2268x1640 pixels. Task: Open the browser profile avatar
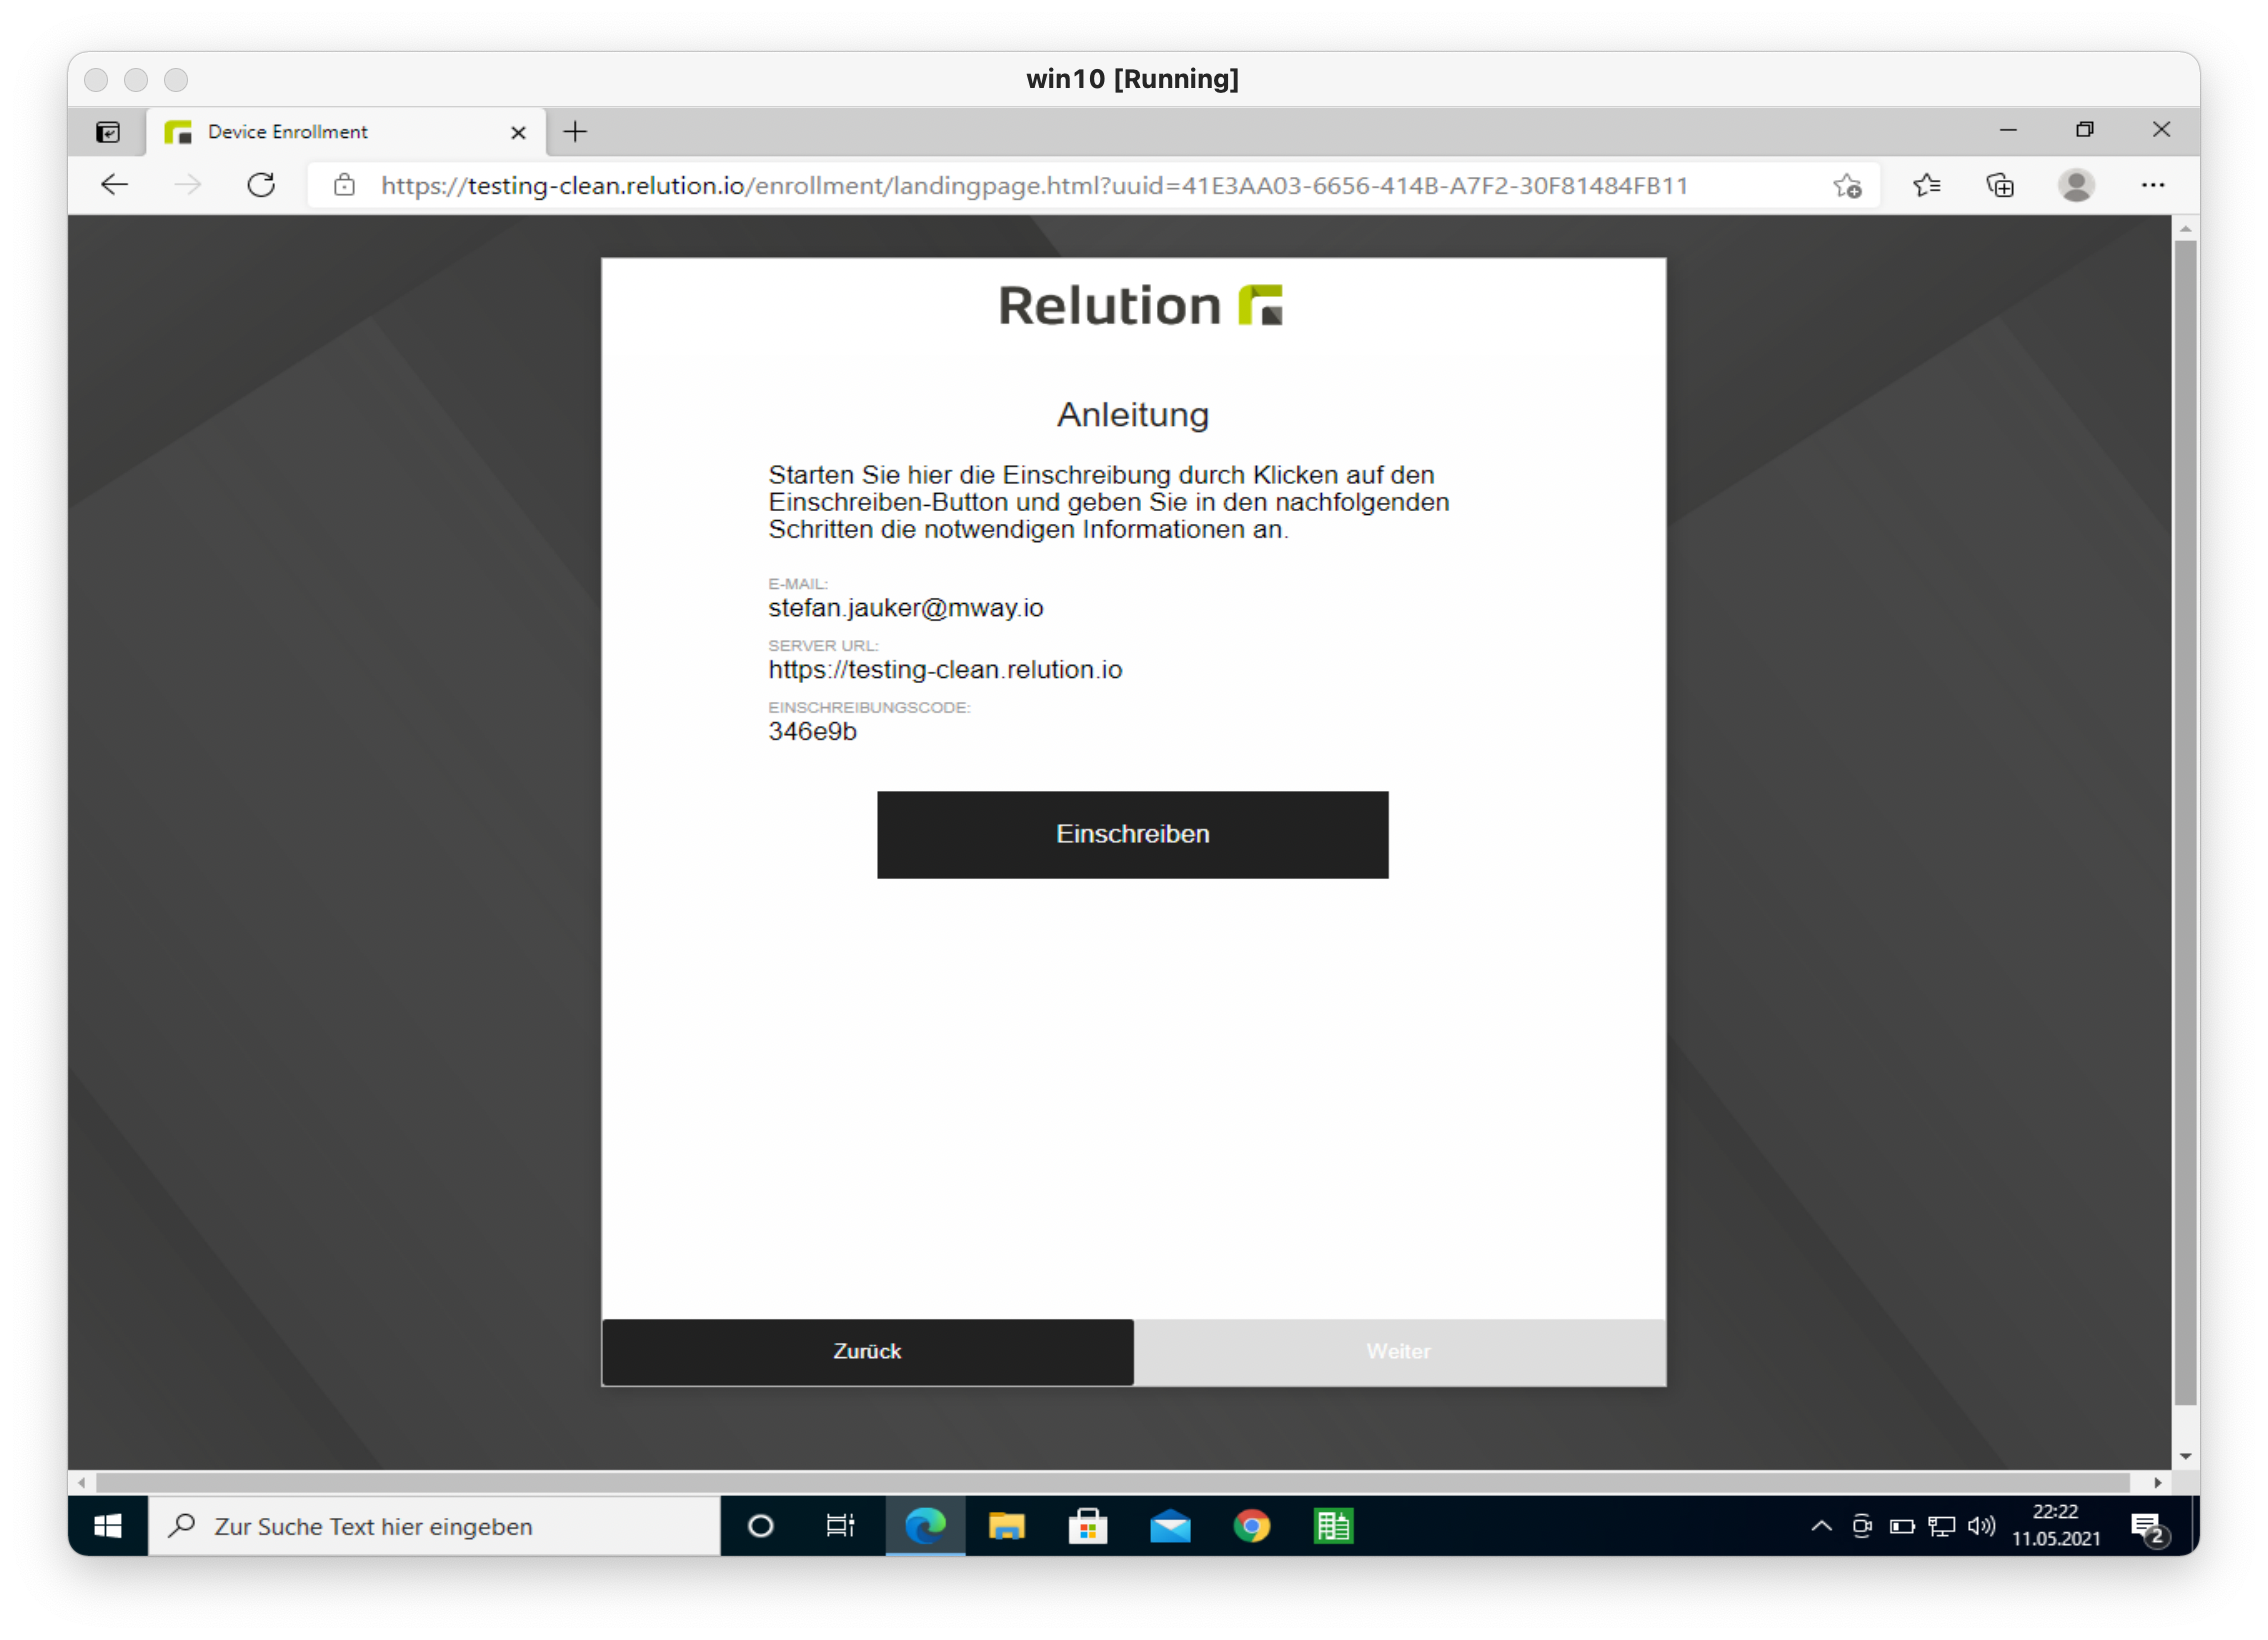(2076, 185)
